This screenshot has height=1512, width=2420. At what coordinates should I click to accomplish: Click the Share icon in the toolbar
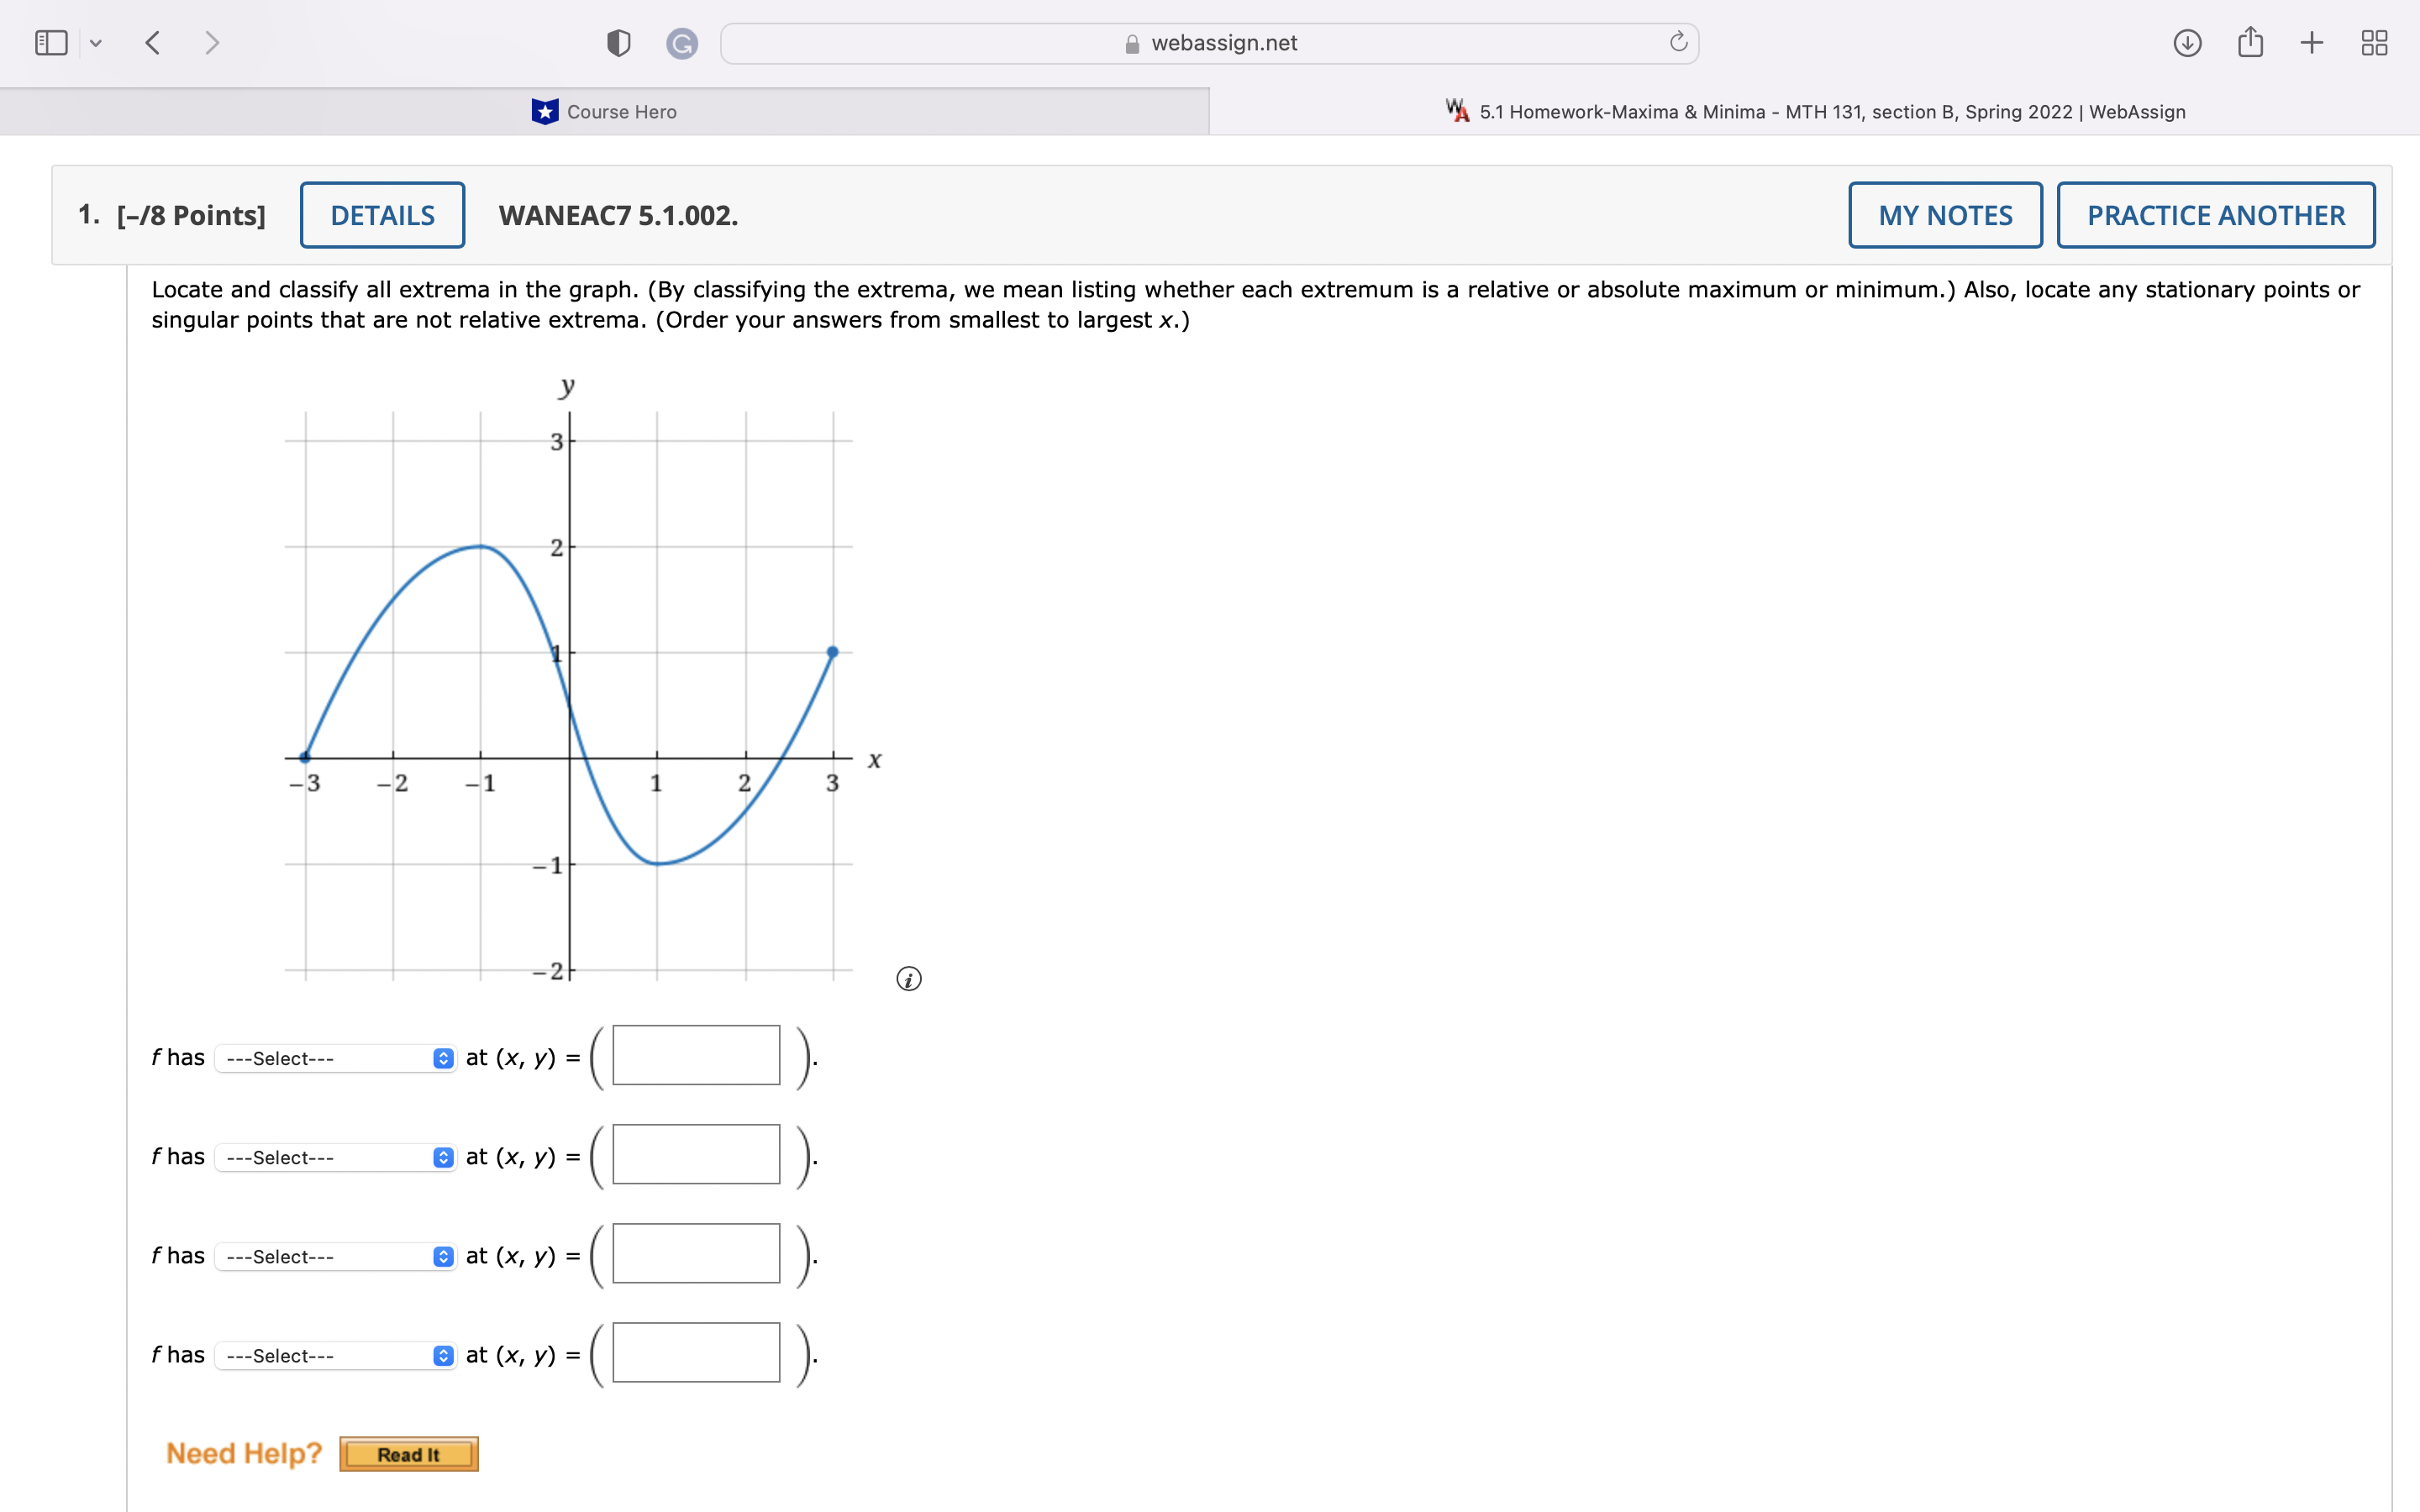tap(2250, 42)
